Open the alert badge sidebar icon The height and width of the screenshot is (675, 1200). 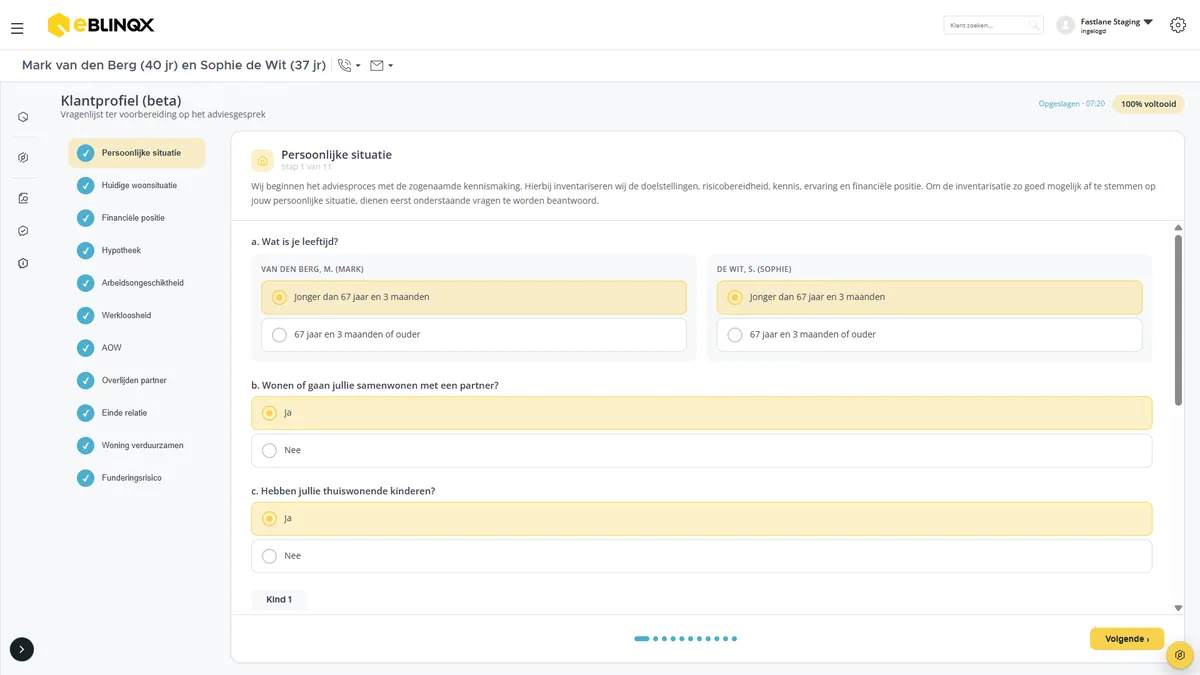click(23, 263)
